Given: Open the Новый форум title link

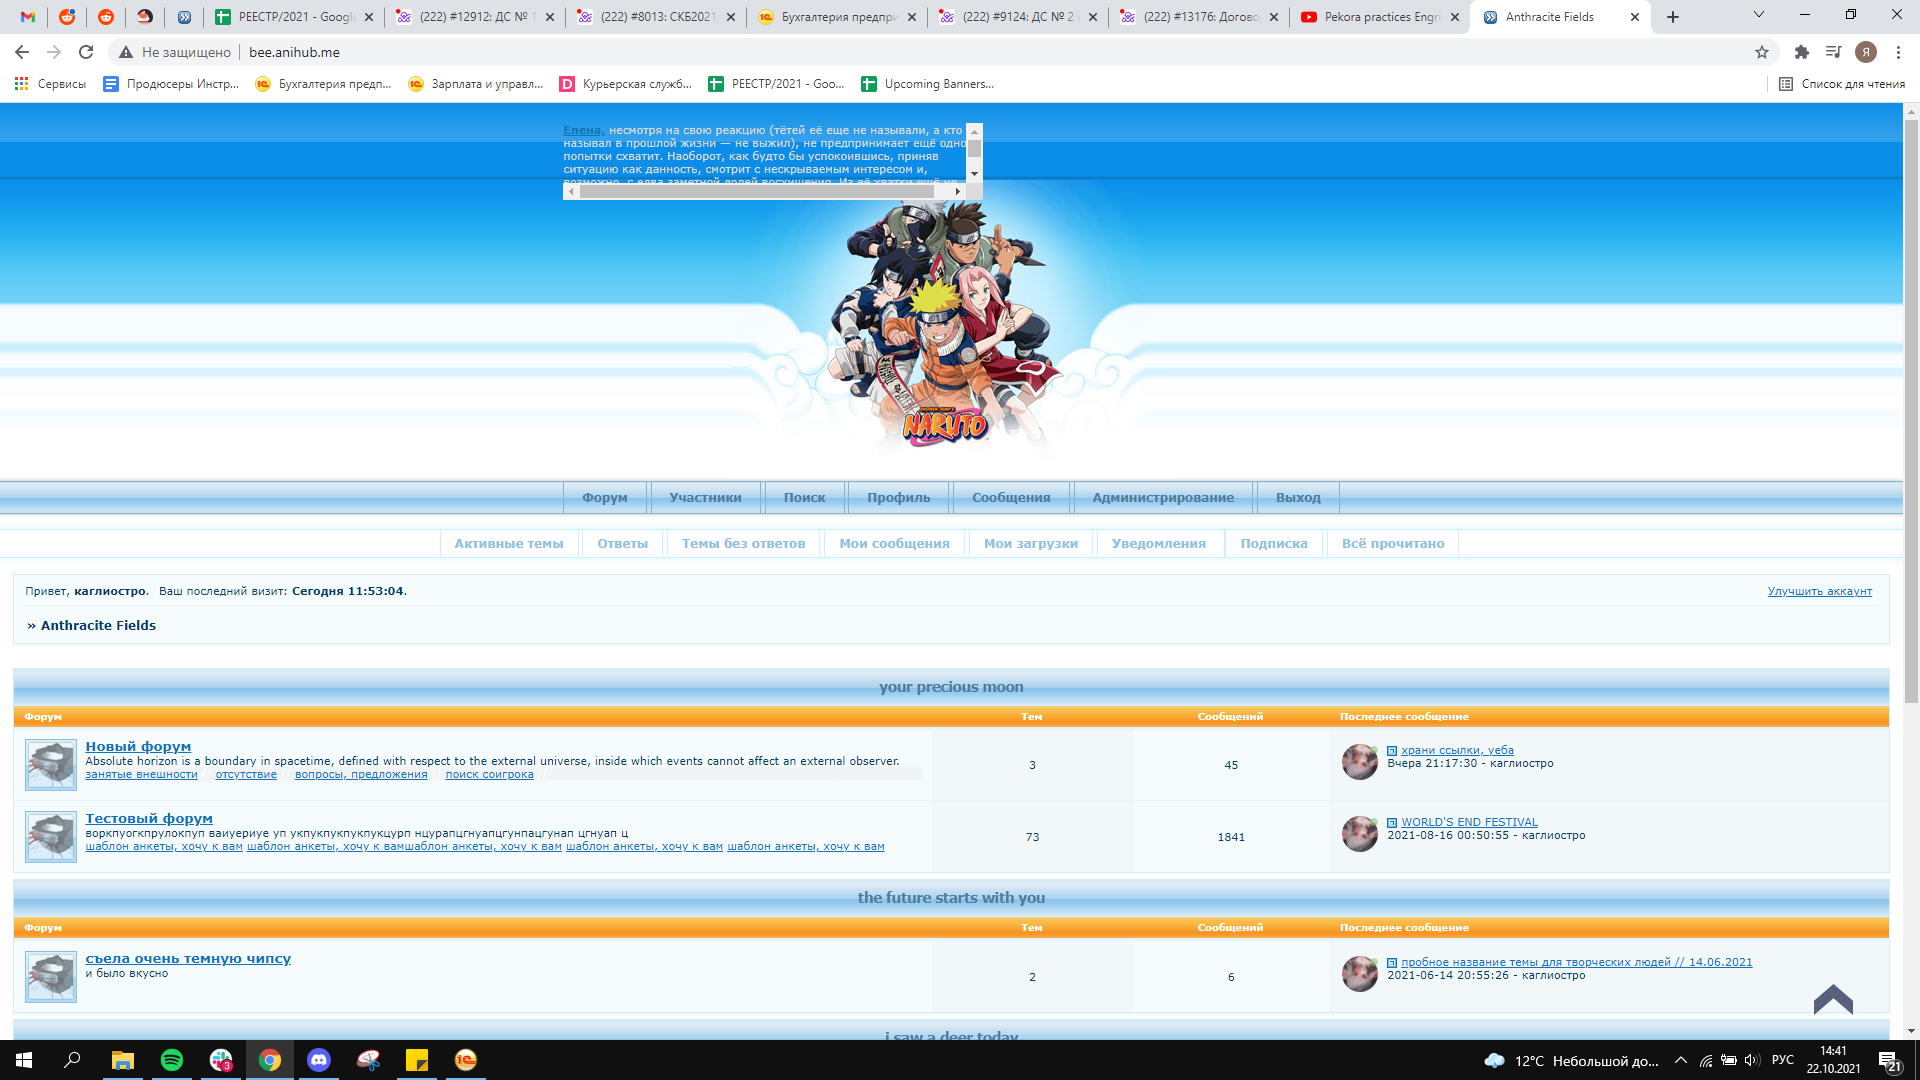Looking at the screenshot, I should pos(138,746).
